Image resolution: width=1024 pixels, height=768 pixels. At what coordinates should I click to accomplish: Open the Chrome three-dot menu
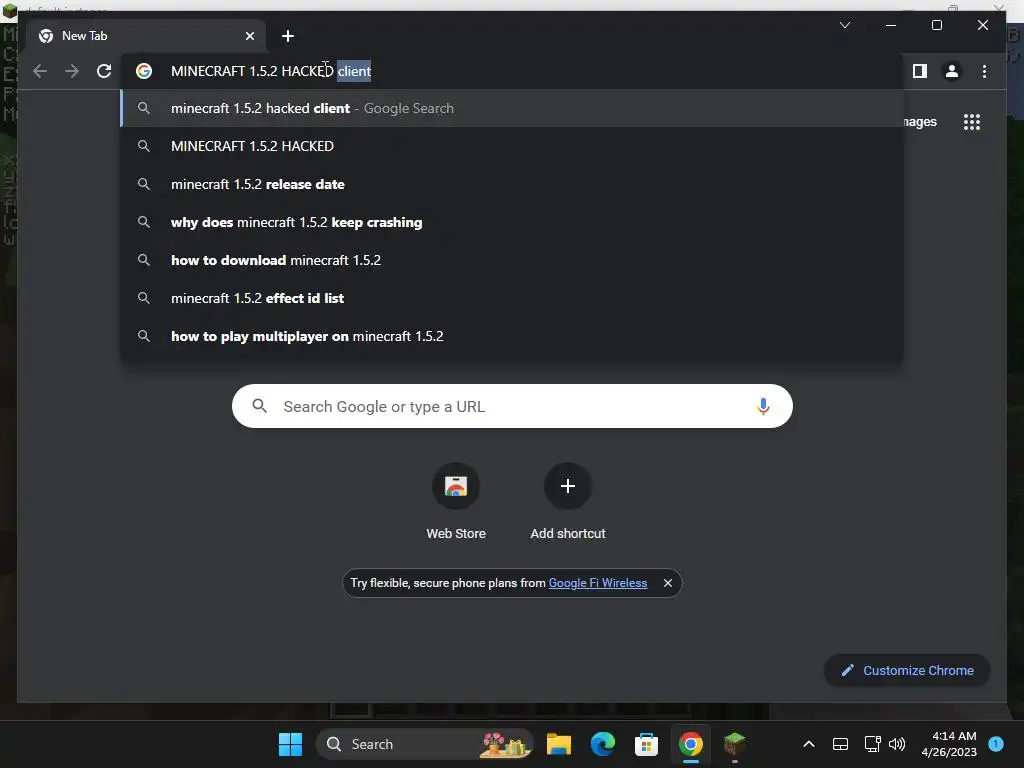[x=984, y=71]
